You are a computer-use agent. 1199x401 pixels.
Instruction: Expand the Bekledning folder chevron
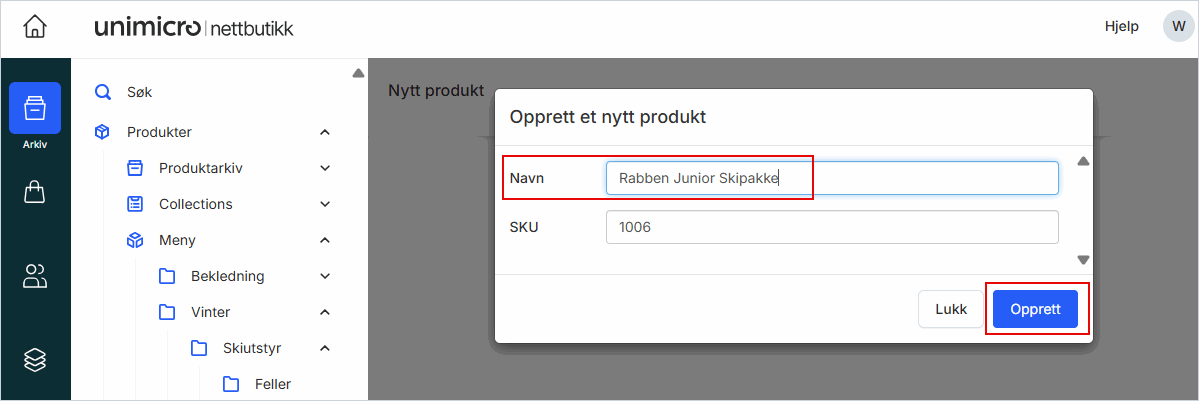pos(324,276)
